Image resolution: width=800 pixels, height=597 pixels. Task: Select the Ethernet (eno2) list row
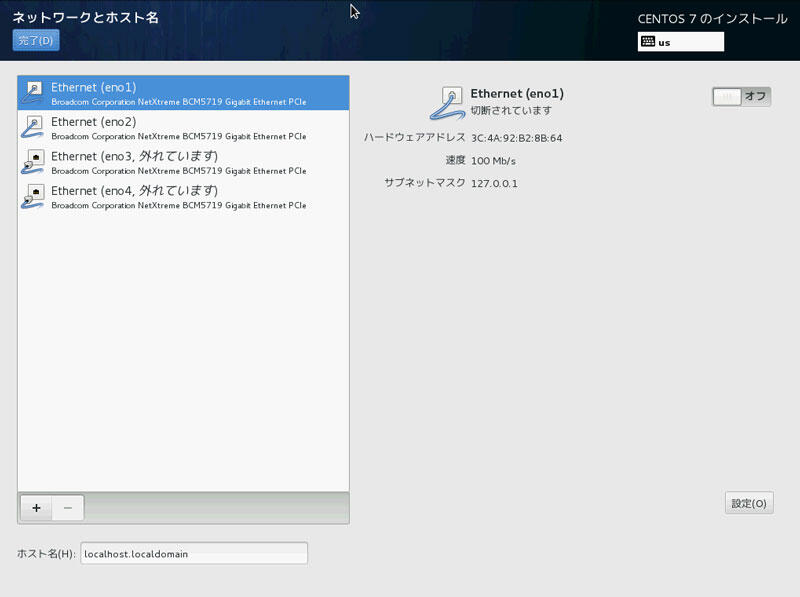click(x=183, y=128)
